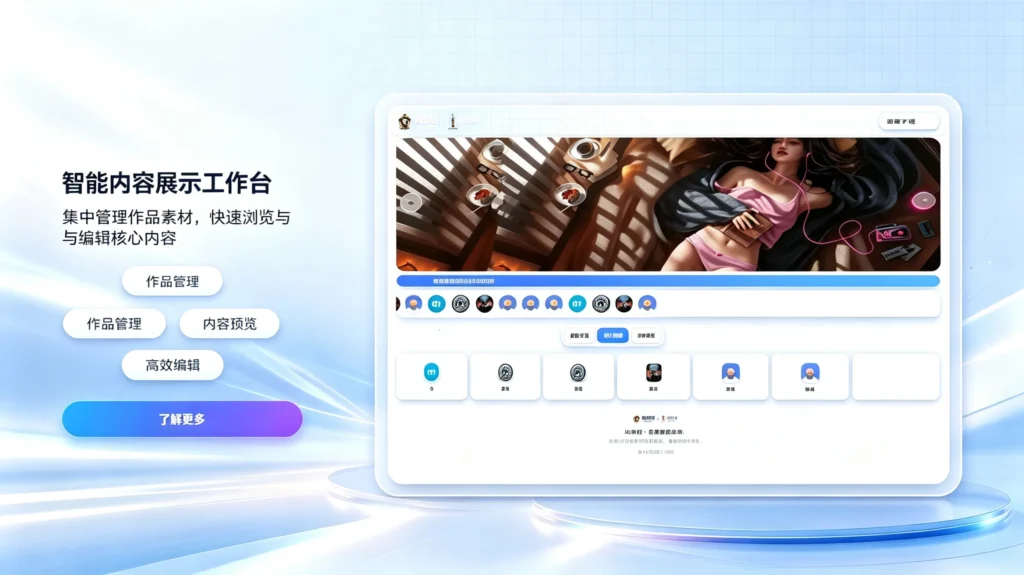Viewport: 1024px width, 575px height.
Task: Select the grey round emblem avatar after first teal
Action: pos(460,303)
